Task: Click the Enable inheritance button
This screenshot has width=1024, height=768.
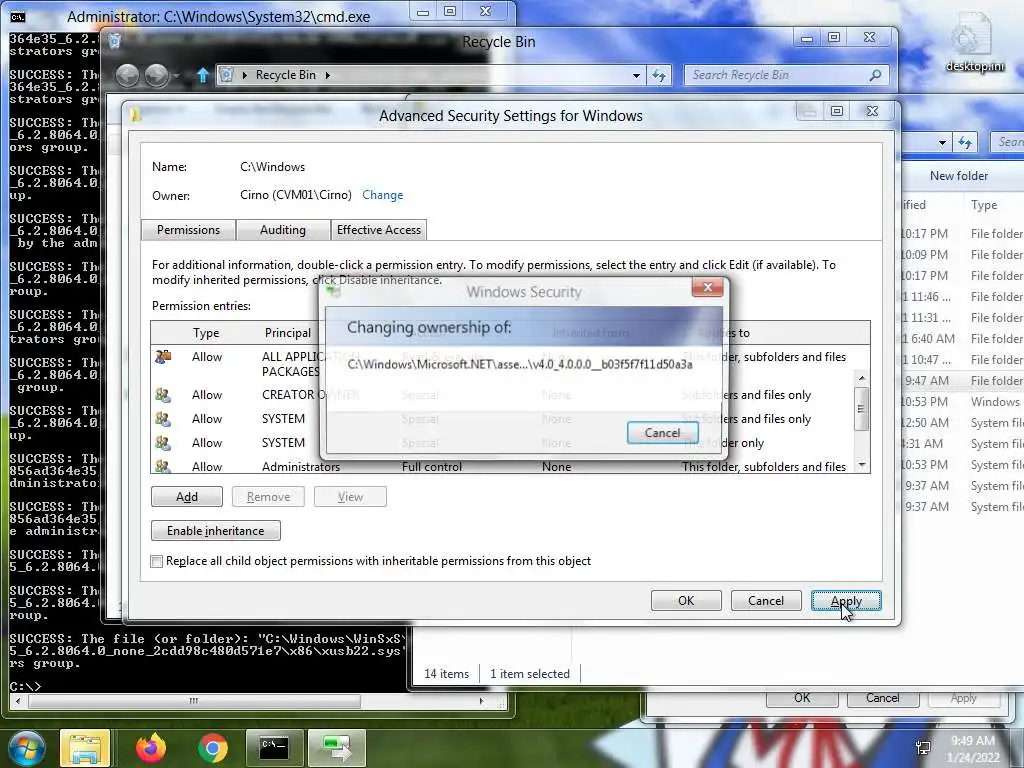Action: click(216, 531)
